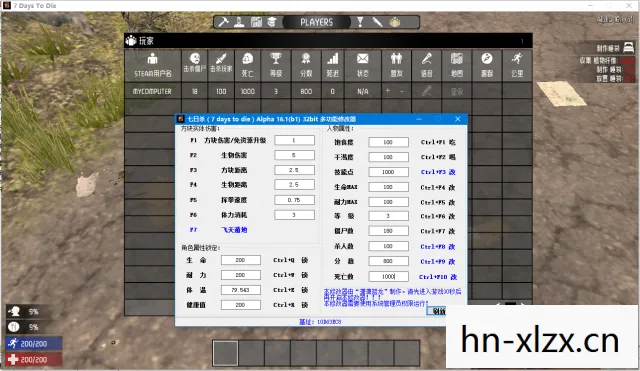
Task: Click the health 200/200 bar
Action: 34,359
